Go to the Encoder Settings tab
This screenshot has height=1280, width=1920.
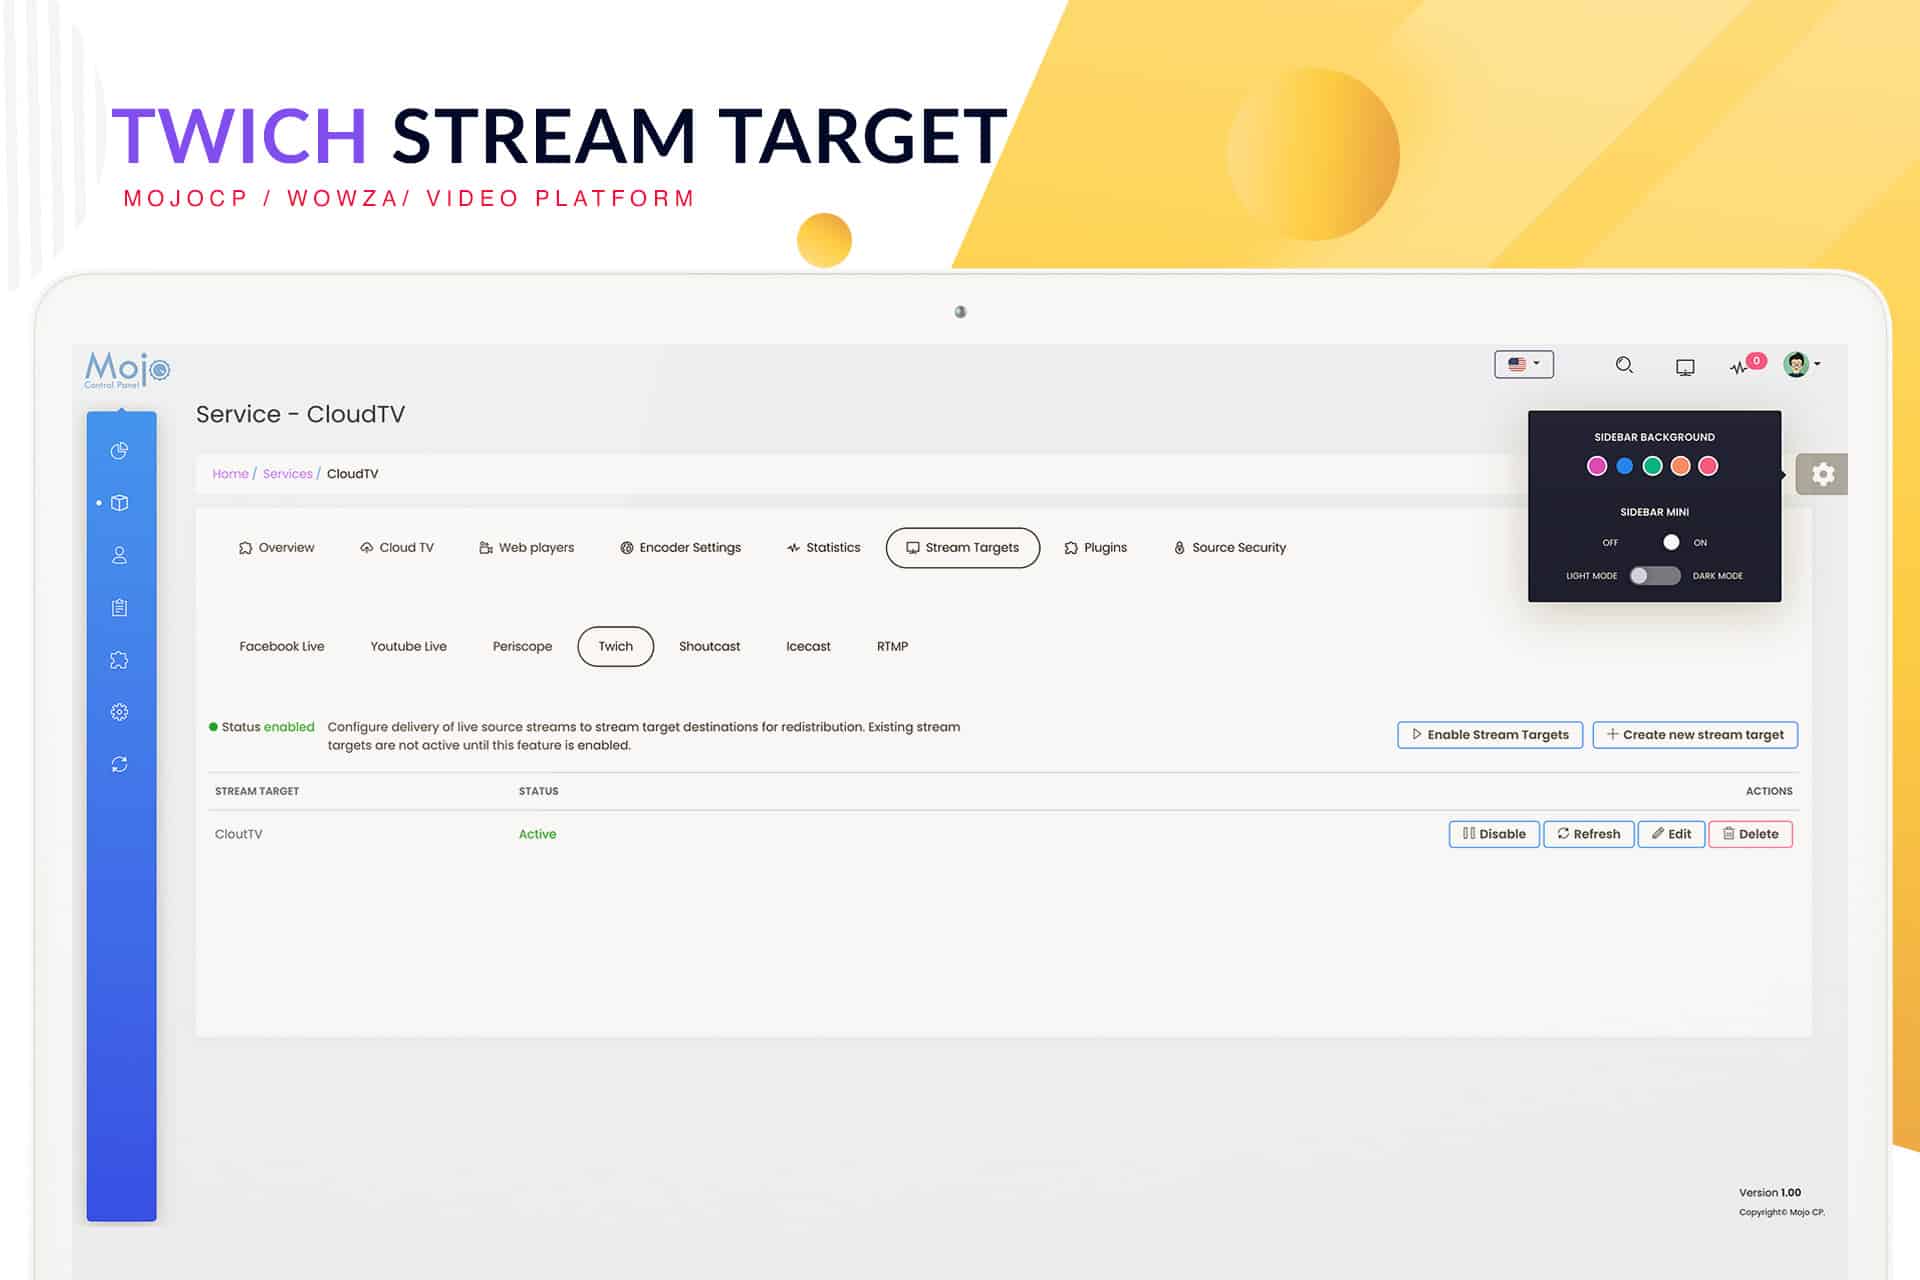681,548
